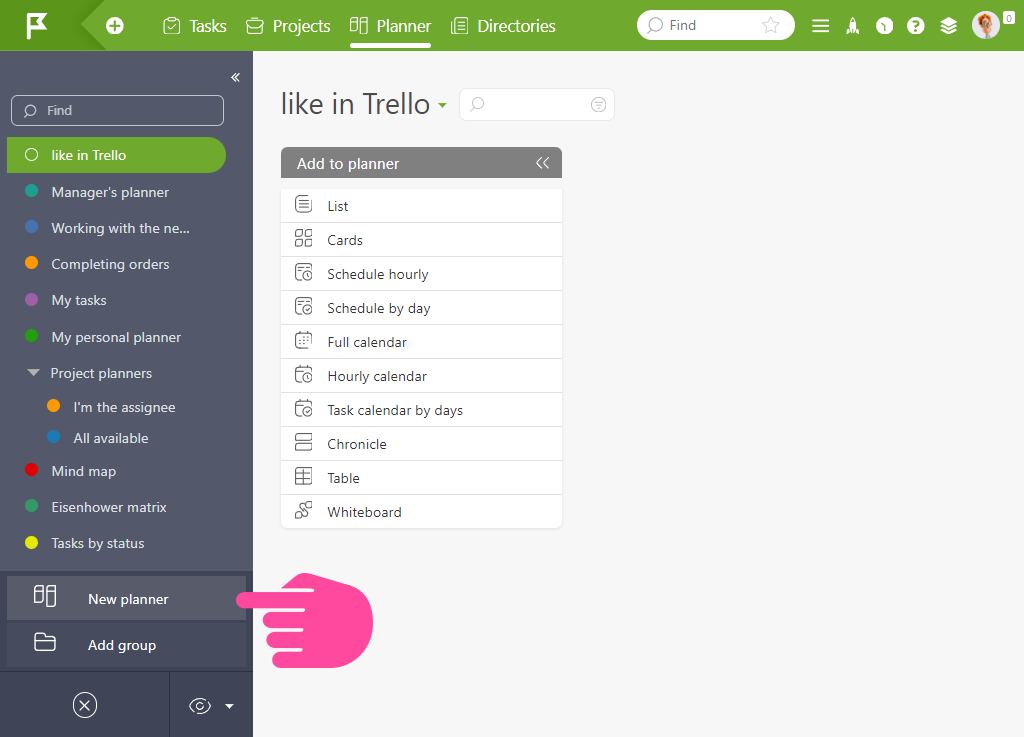The image size is (1024, 737).
Task: Open the Tasks tab
Action: (x=195, y=26)
